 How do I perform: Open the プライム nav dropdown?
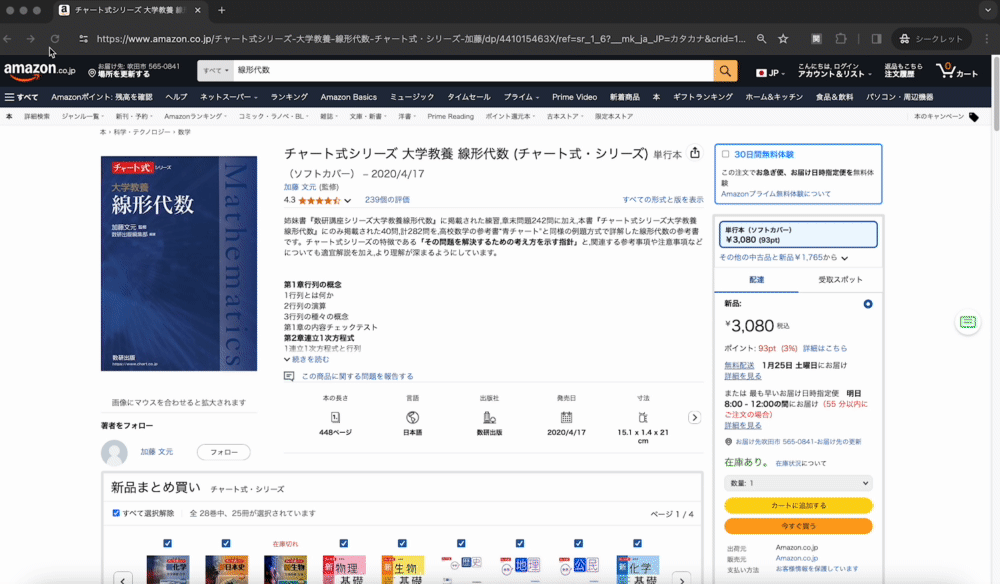click(x=522, y=97)
